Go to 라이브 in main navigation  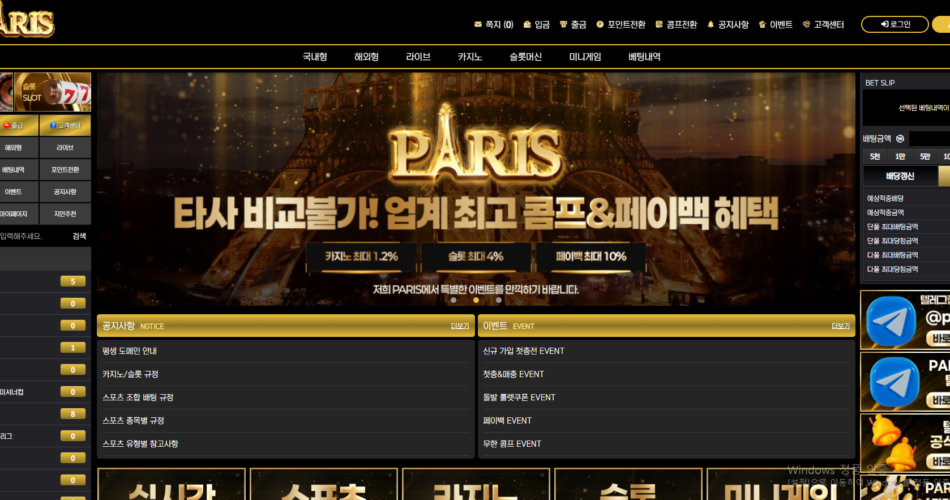pyautogui.click(x=418, y=57)
